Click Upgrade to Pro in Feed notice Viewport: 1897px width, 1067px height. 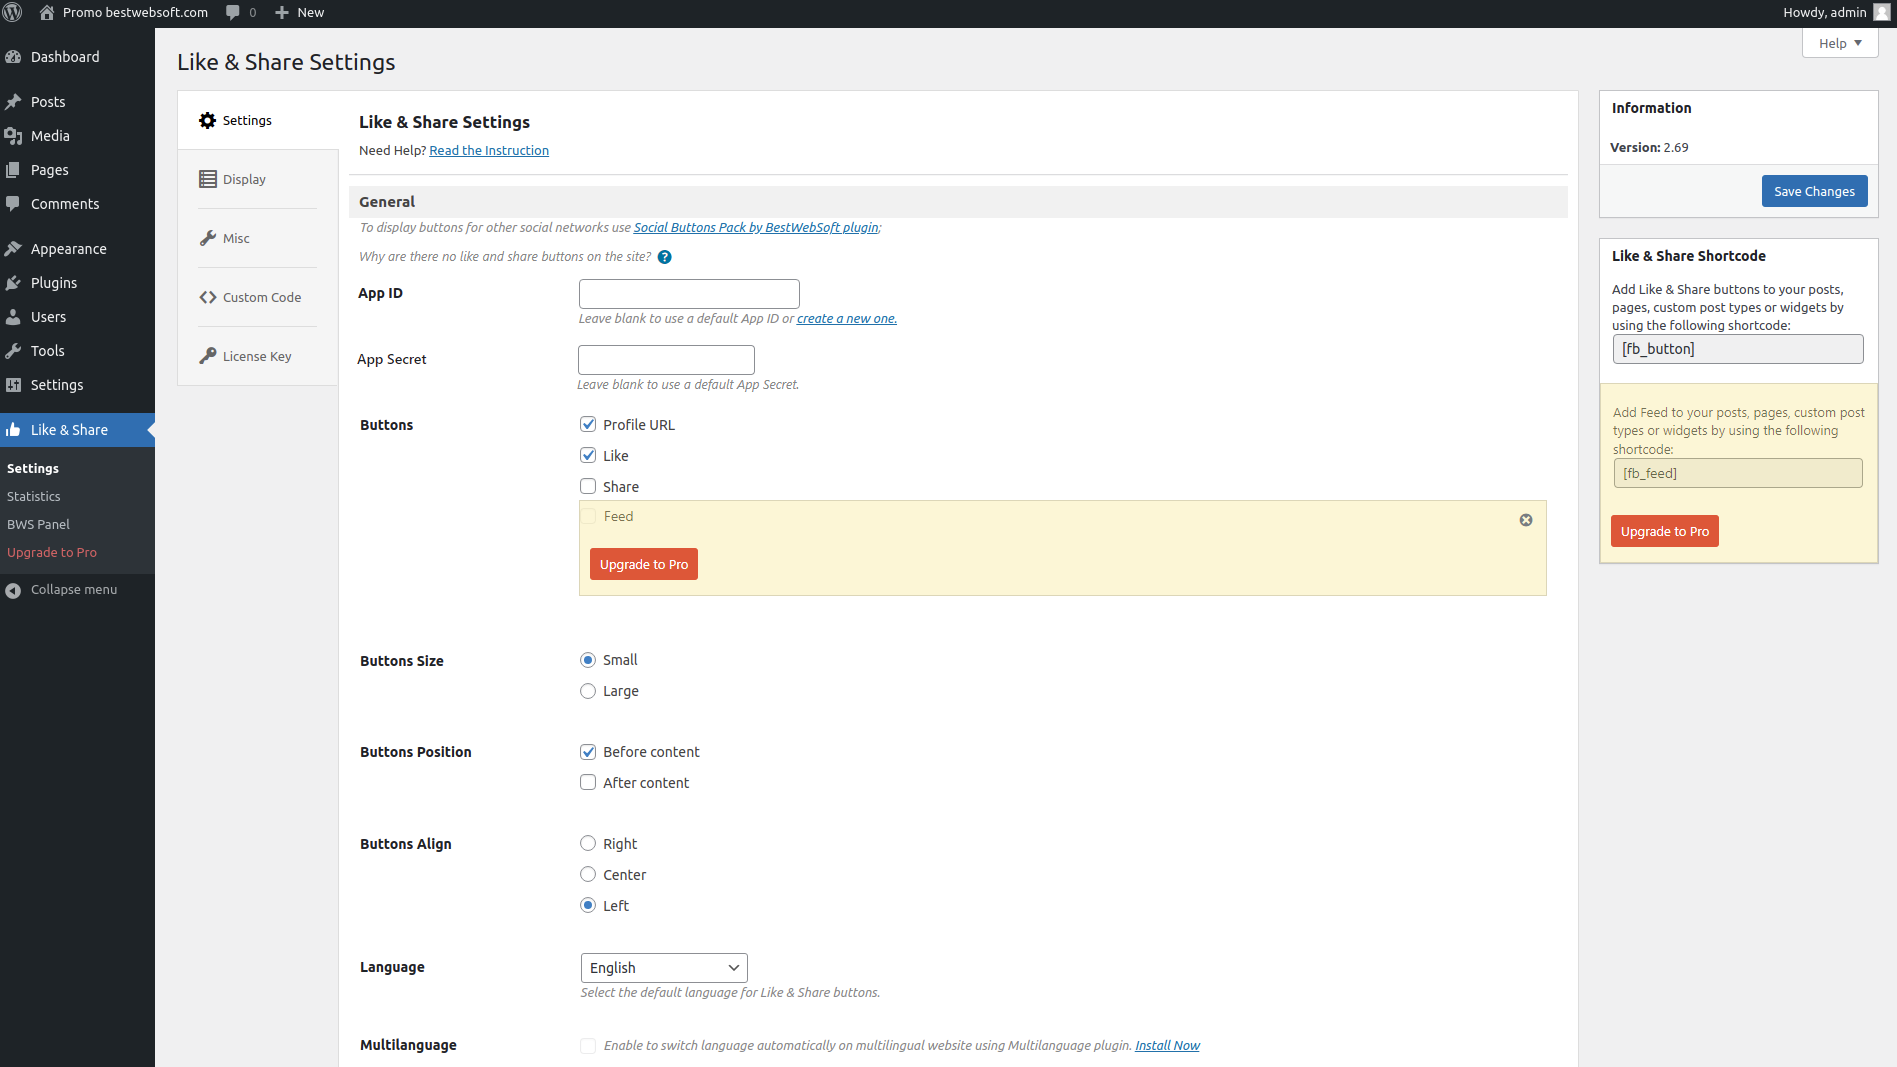click(x=644, y=564)
